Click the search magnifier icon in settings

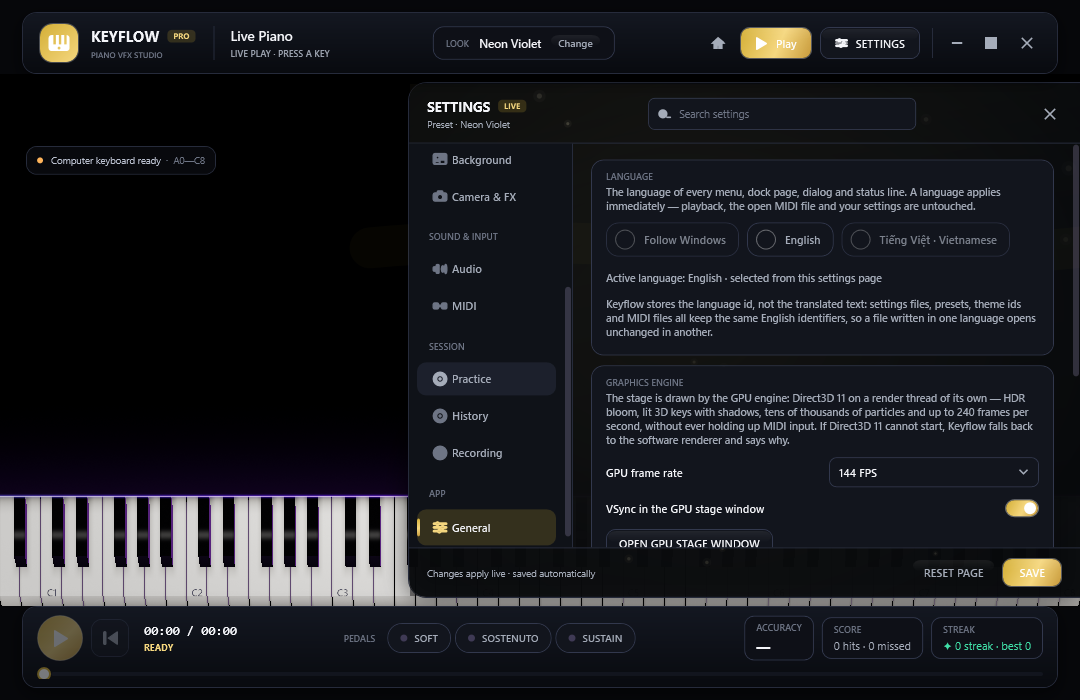(x=664, y=114)
